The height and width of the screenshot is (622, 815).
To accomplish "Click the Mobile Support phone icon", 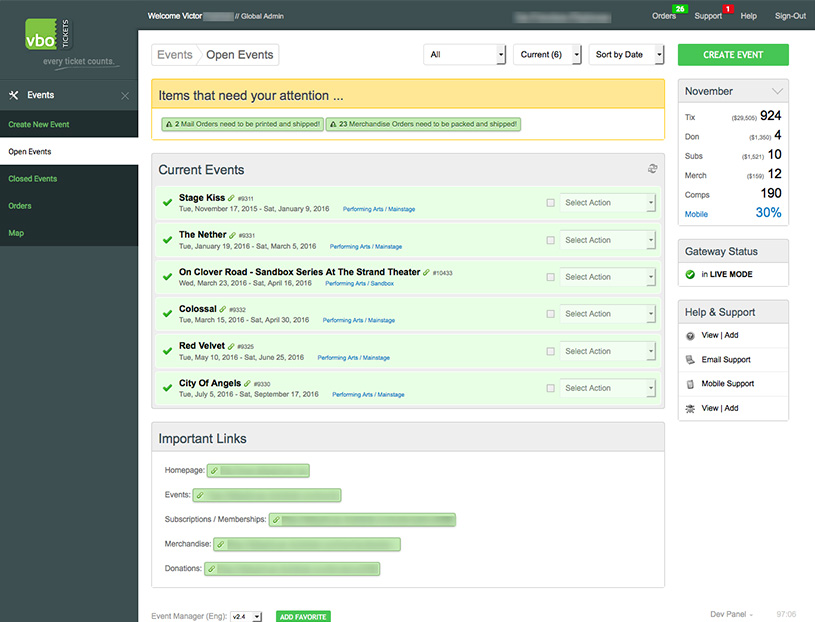I will pyautogui.click(x=690, y=384).
